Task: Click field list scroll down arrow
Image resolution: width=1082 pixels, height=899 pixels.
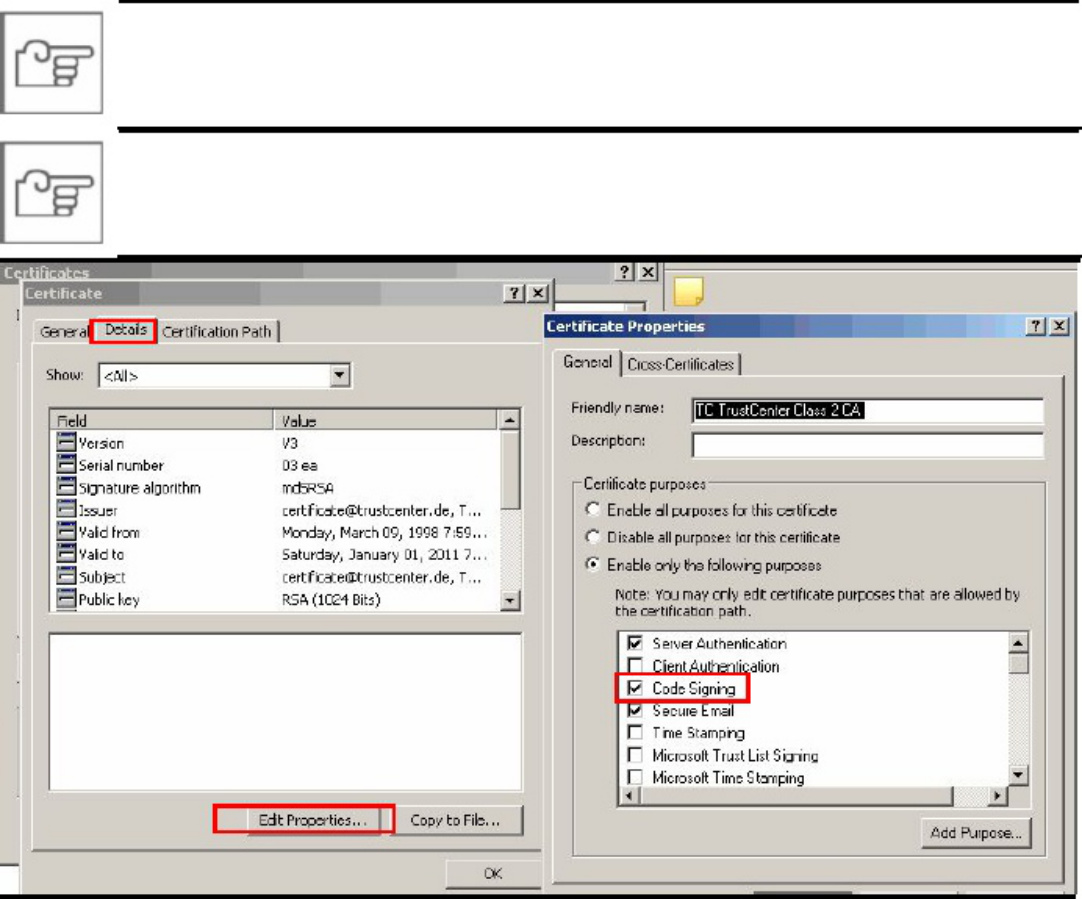Action: coord(509,600)
